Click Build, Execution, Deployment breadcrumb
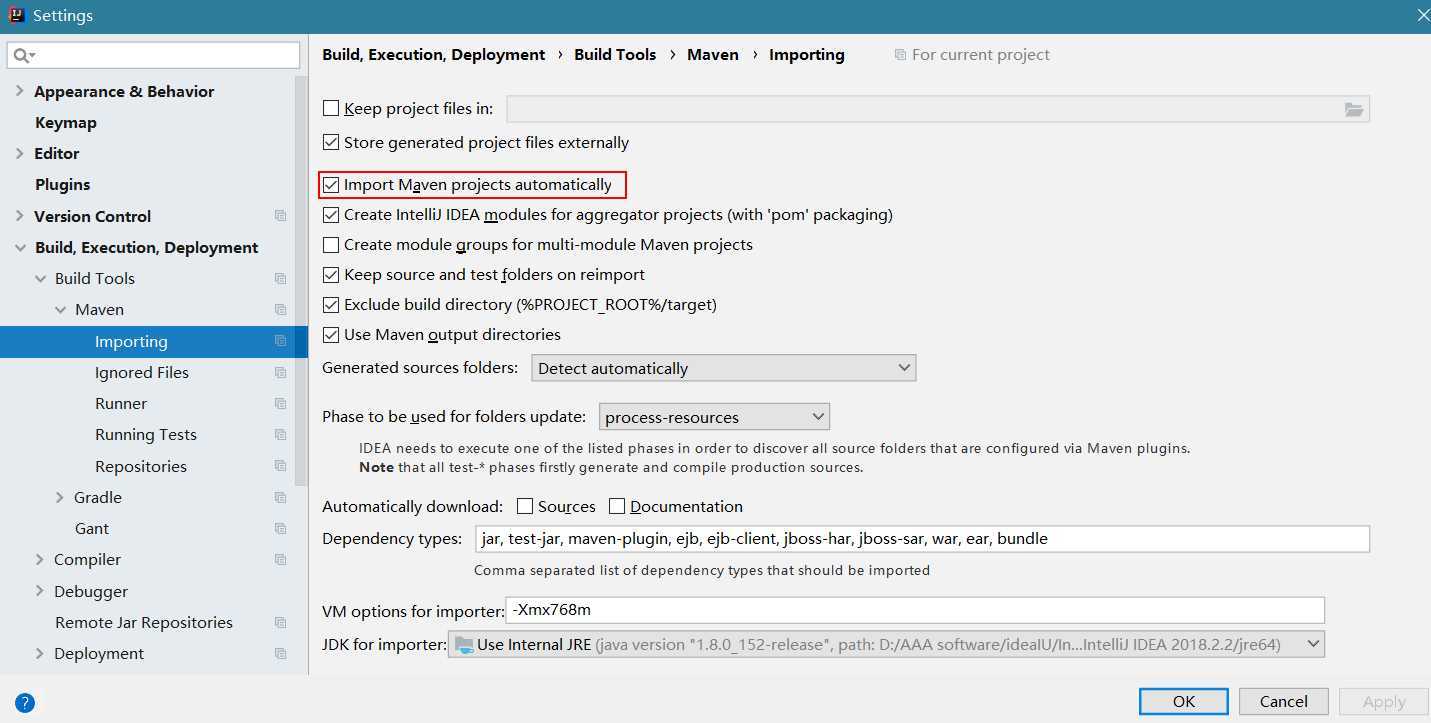 point(434,55)
